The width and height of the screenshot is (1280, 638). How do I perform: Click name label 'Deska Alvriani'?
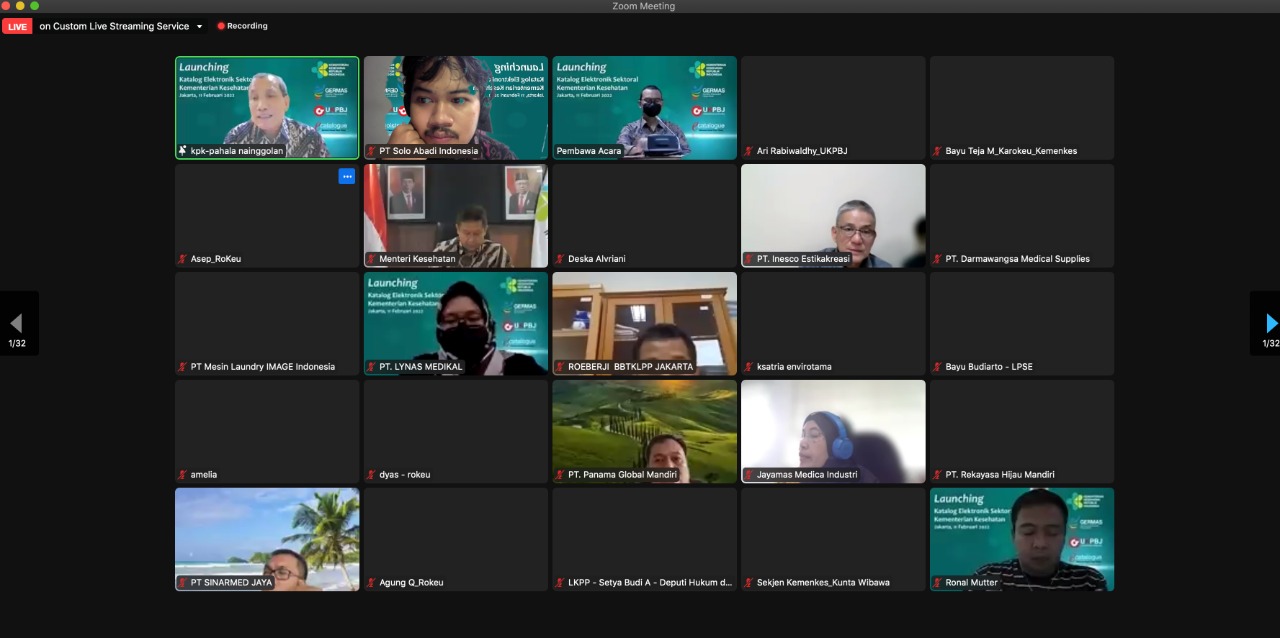[597, 259]
